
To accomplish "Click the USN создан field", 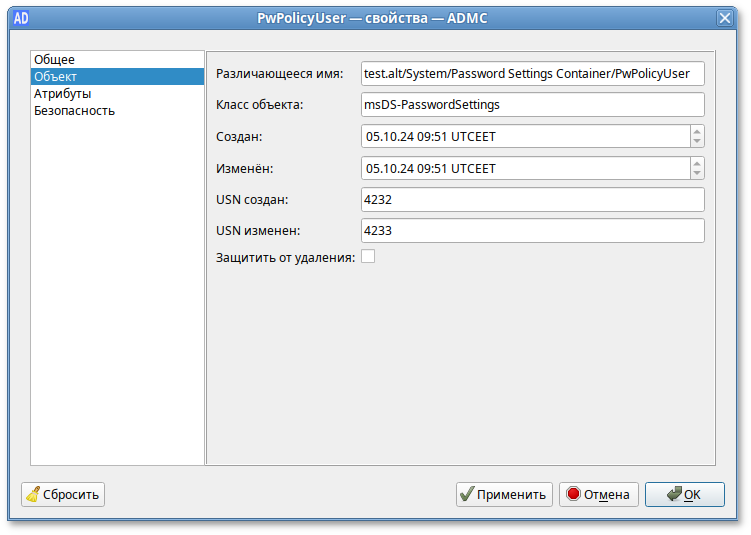I will point(532,200).
